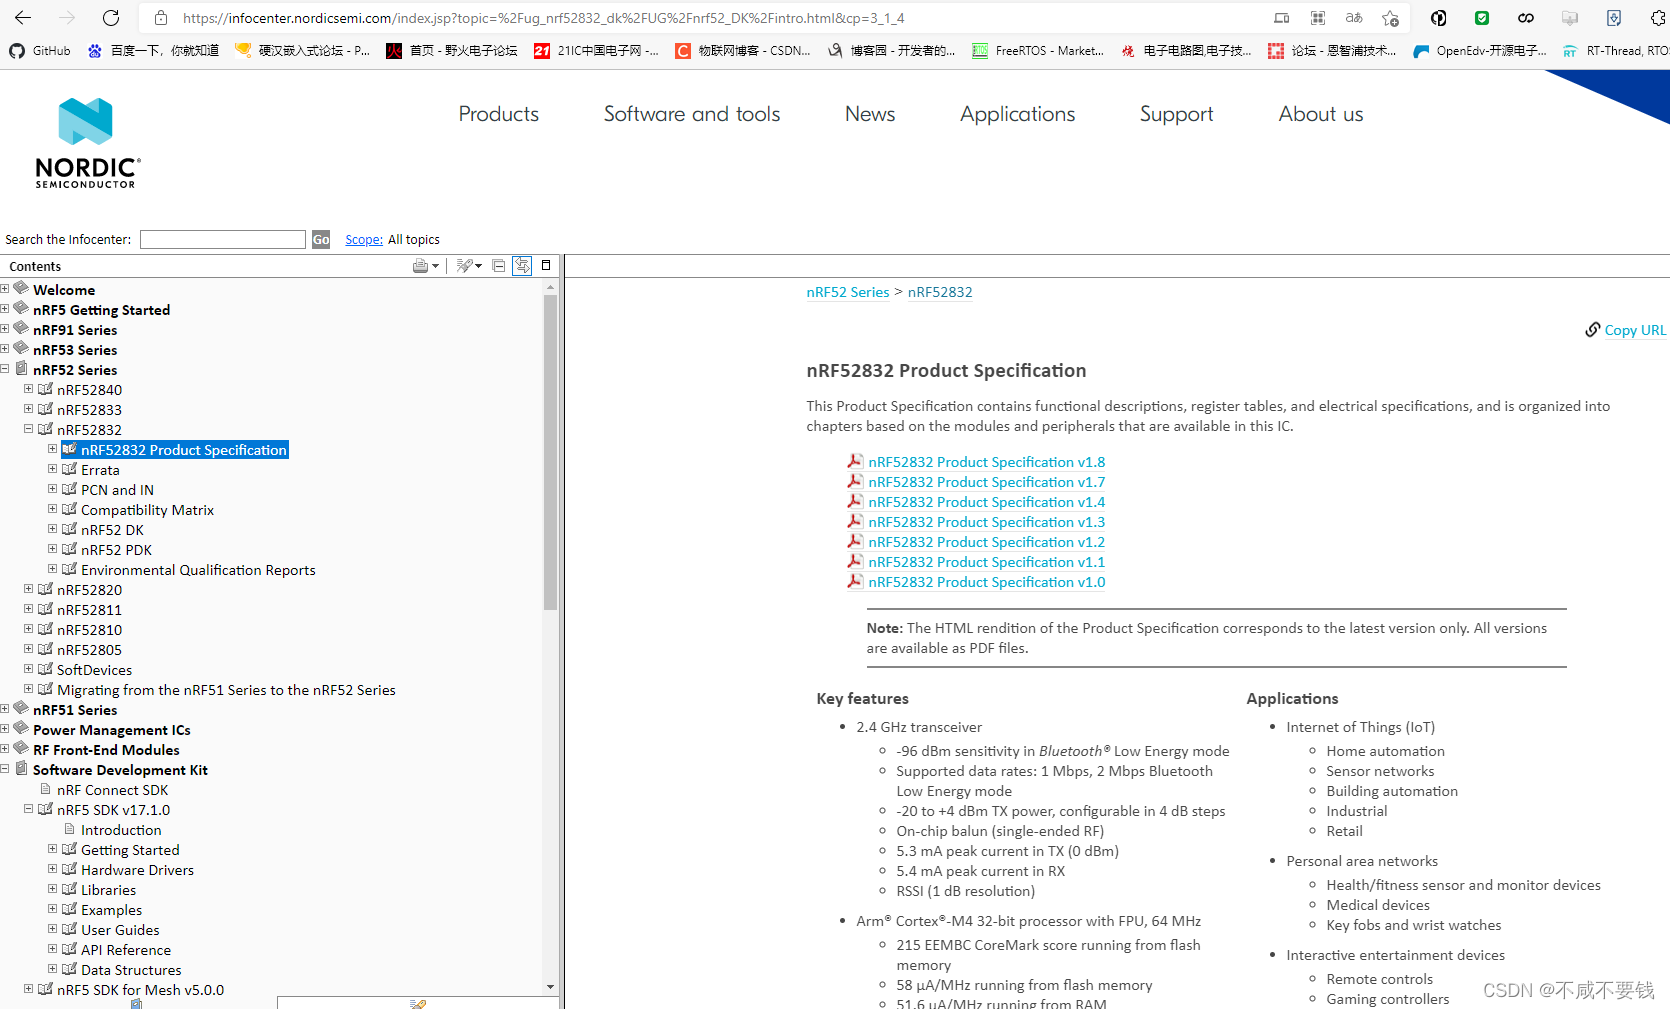Collapse the nRF52 Series node

pyautogui.click(x=5, y=369)
